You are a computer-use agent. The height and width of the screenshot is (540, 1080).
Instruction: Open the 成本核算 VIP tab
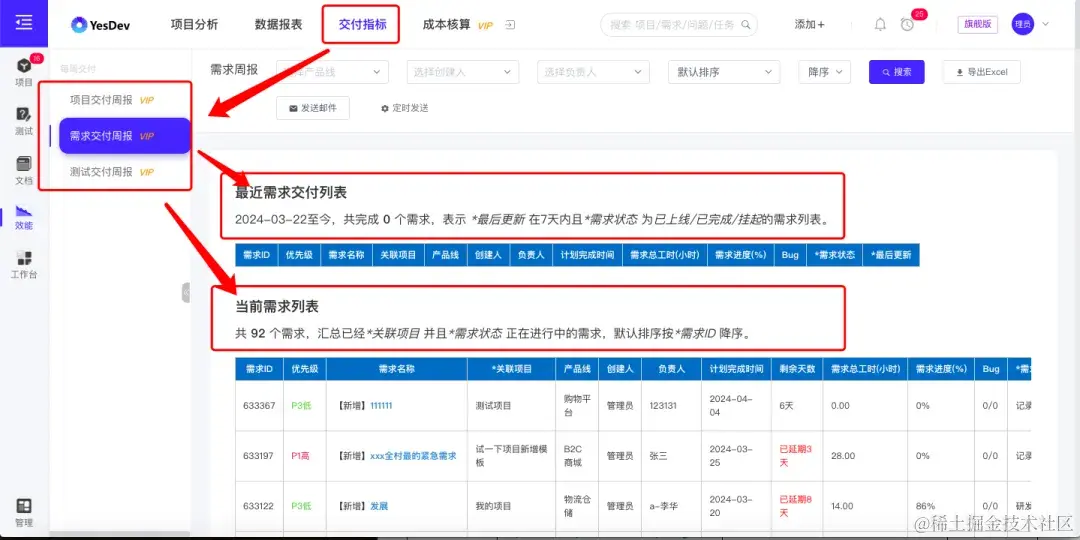point(457,25)
